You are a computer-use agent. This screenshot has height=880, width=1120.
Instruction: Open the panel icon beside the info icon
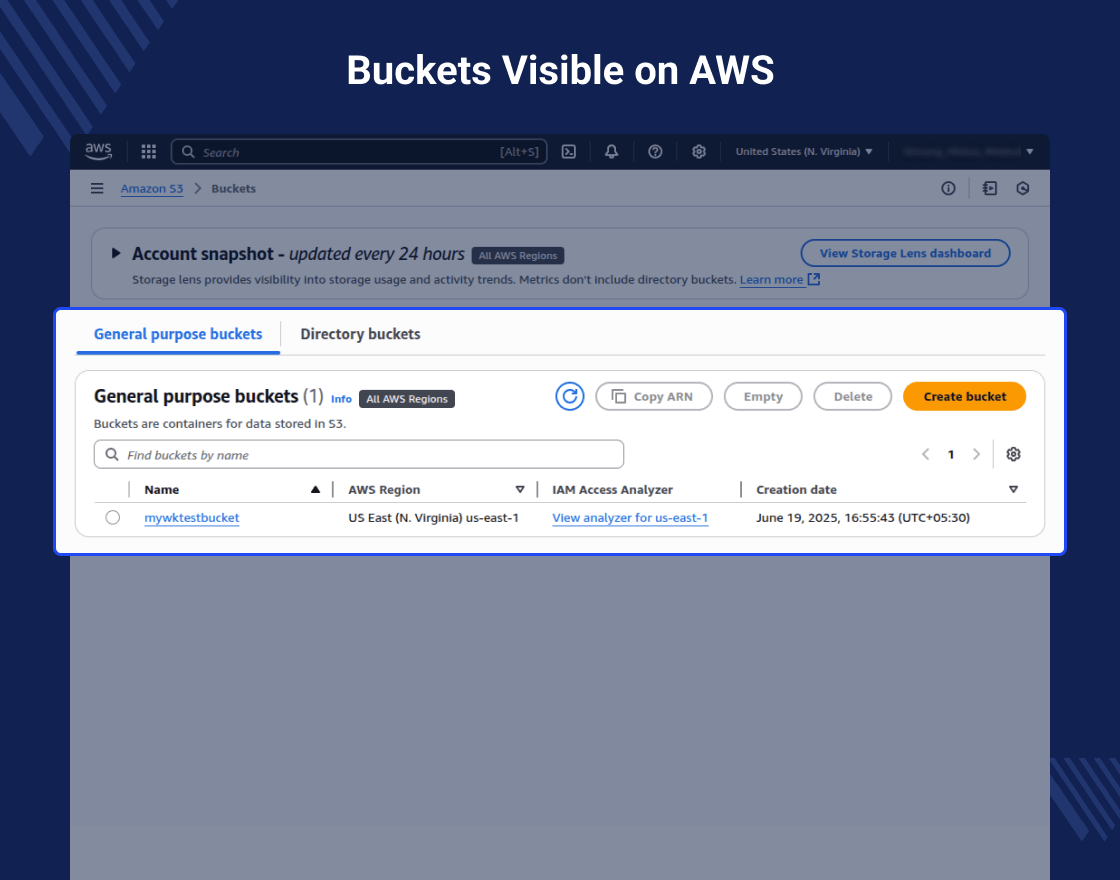[x=989, y=189]
